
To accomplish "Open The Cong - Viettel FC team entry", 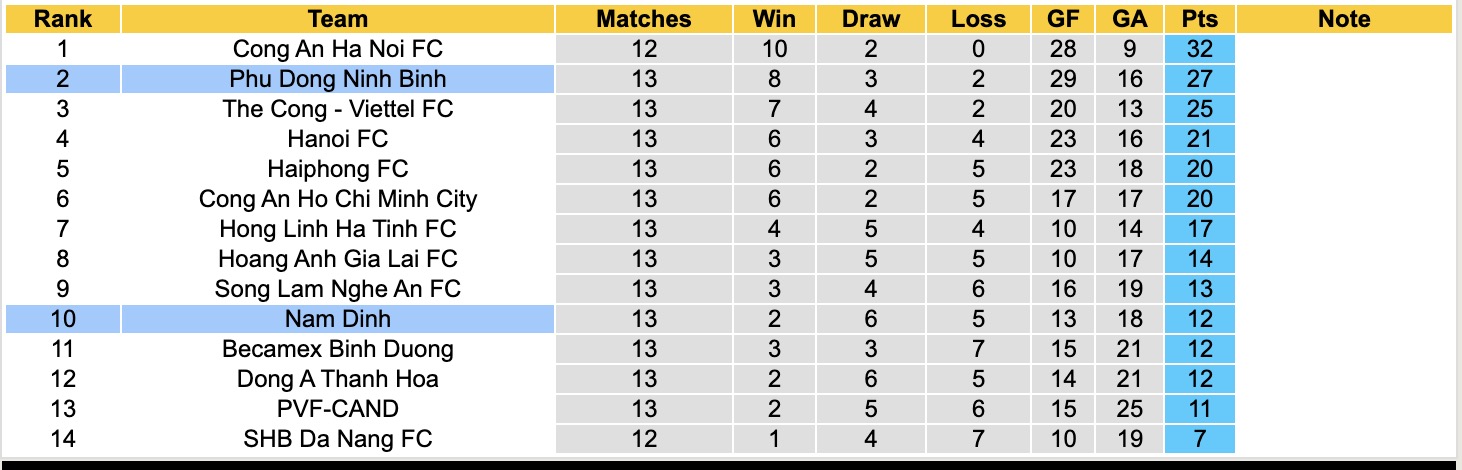I will (337, 109).
